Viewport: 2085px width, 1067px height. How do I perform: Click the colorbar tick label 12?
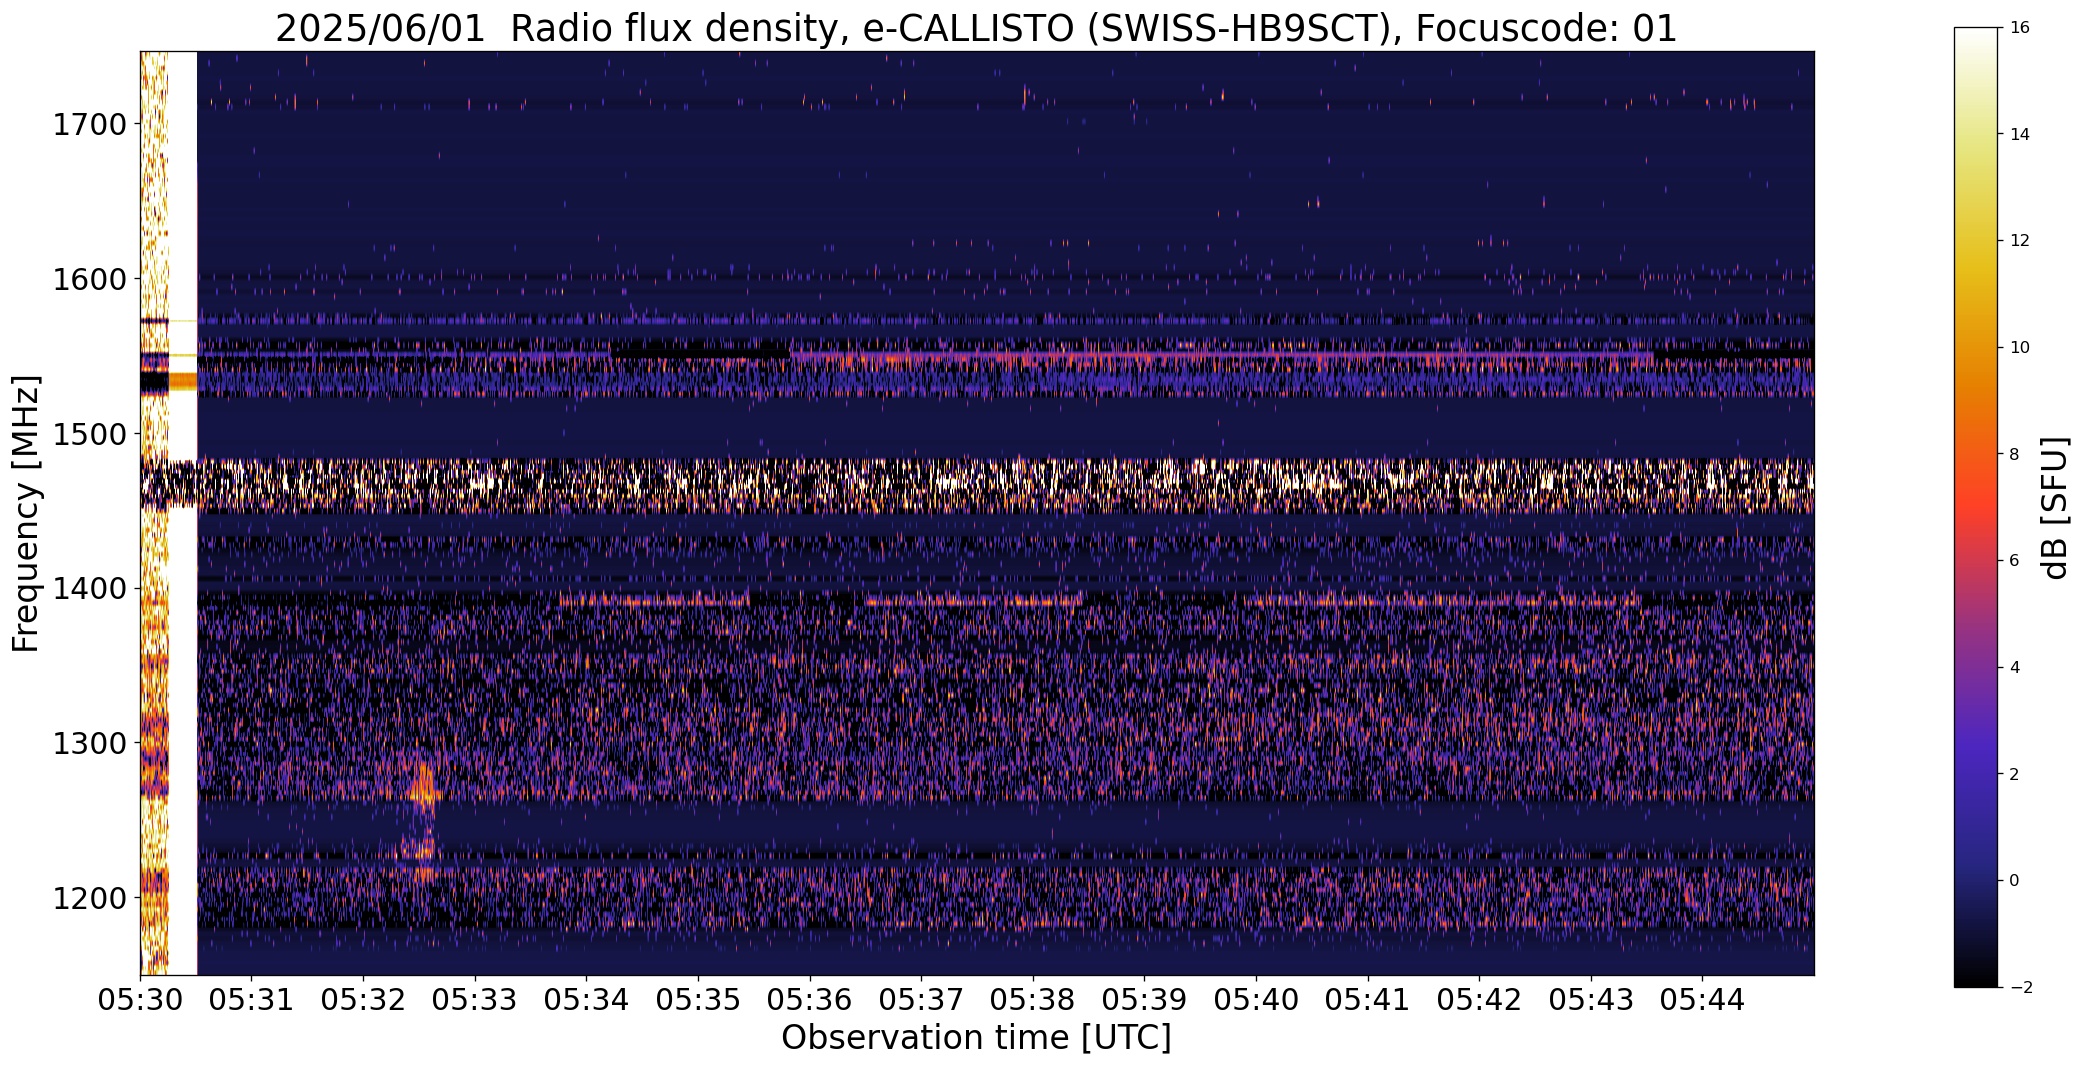(2019, 241)
